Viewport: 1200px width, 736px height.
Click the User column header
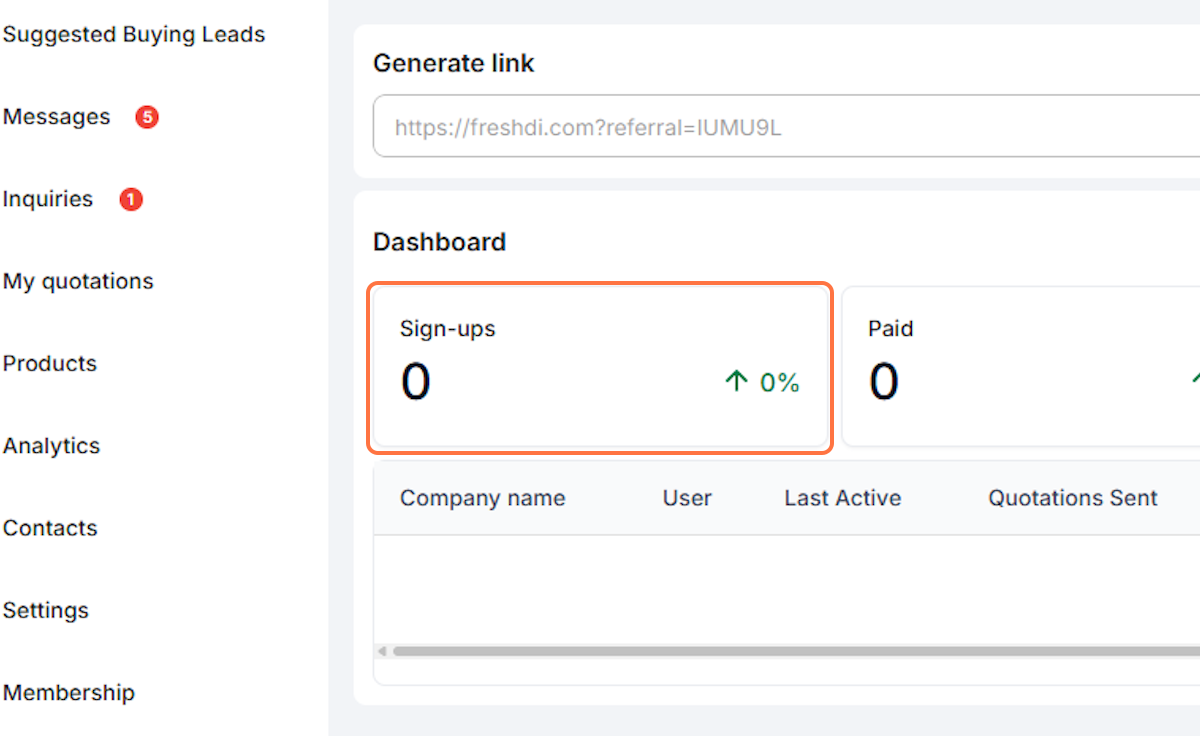pos(687,498)
